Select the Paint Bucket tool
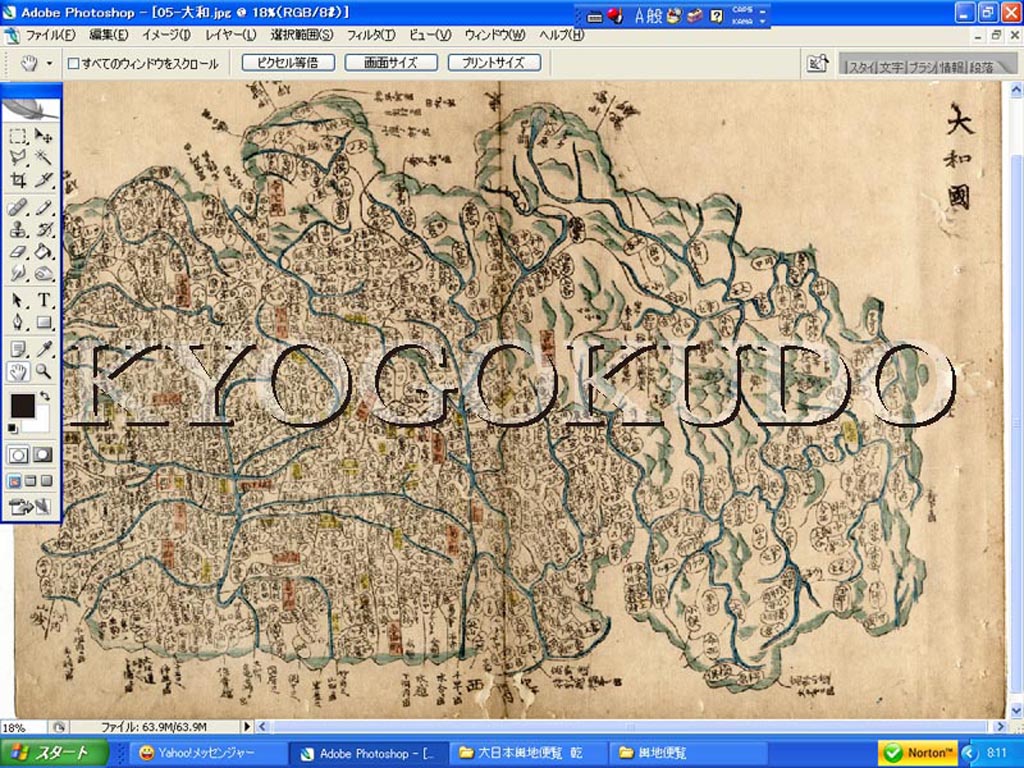Image resolution: width=1024 pixels, height=768 pixels. (43, 251)
